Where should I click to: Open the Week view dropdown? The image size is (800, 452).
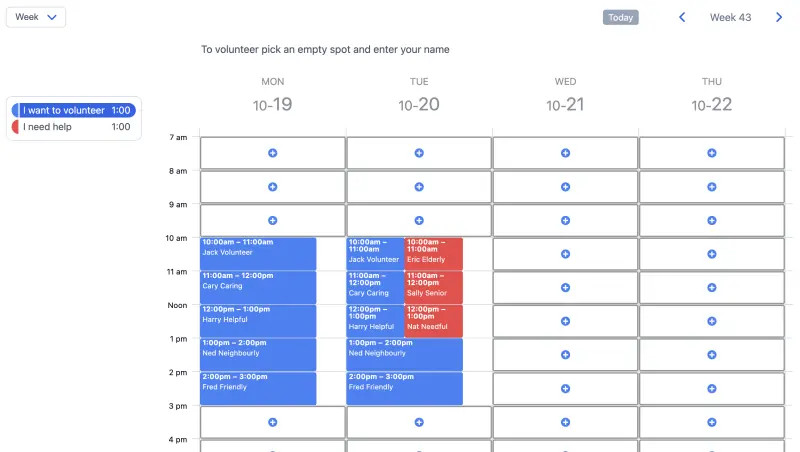[x=36, y=17]
